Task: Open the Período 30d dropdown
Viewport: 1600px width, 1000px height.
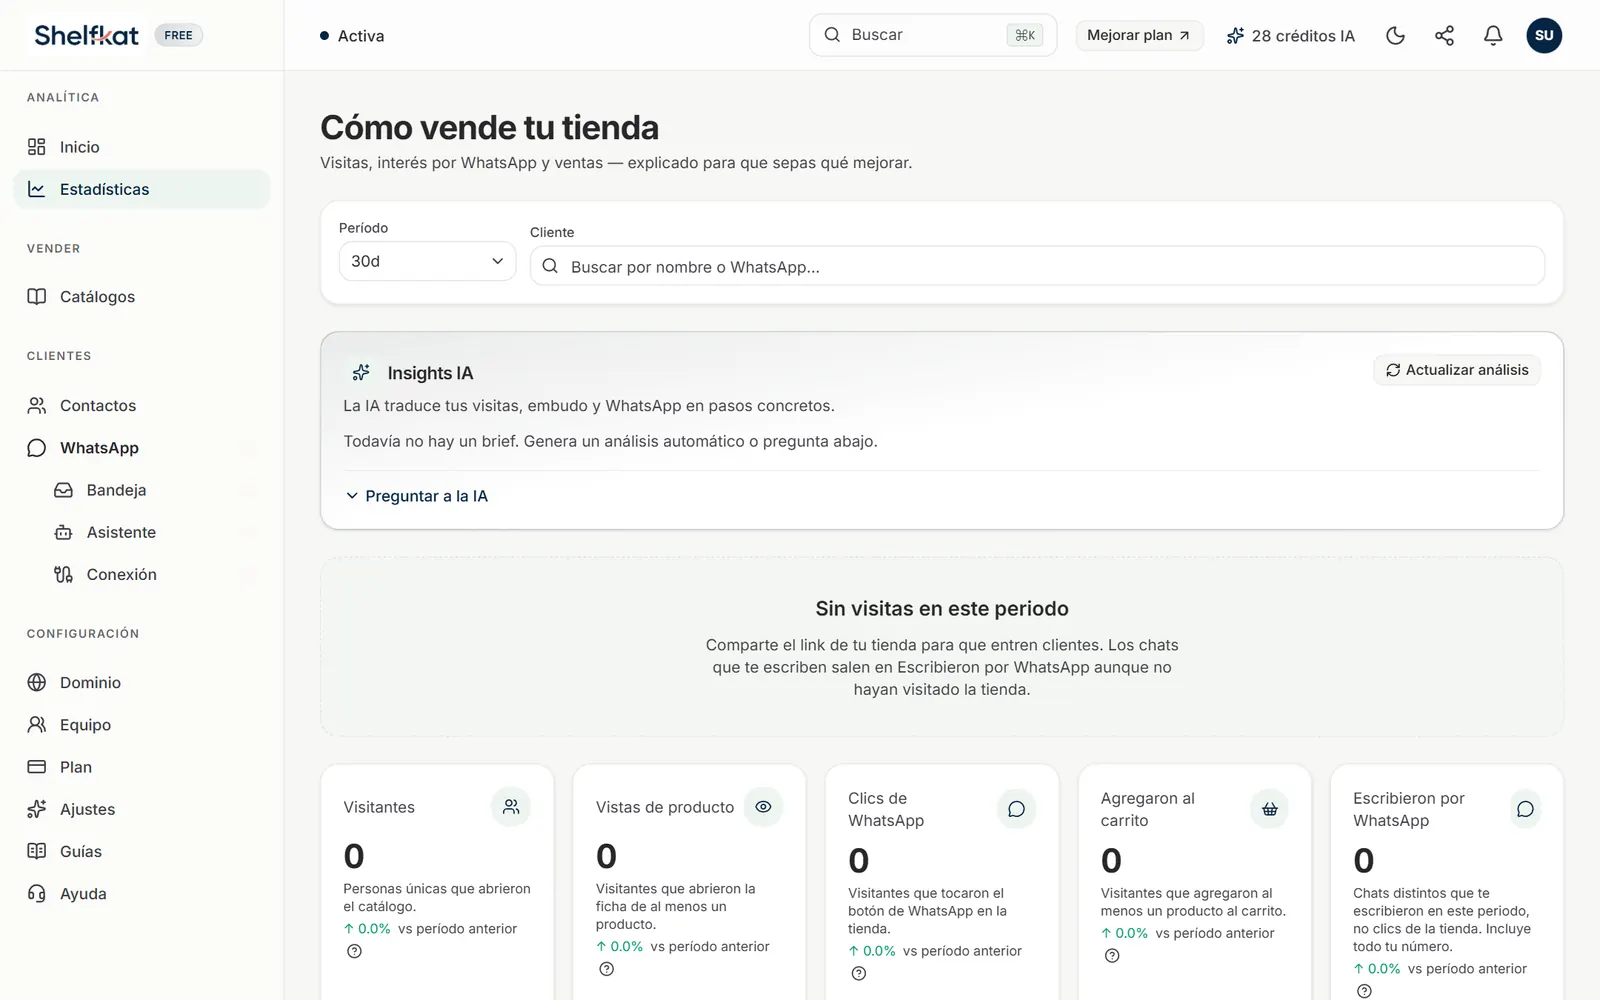Action: (427, 261)
